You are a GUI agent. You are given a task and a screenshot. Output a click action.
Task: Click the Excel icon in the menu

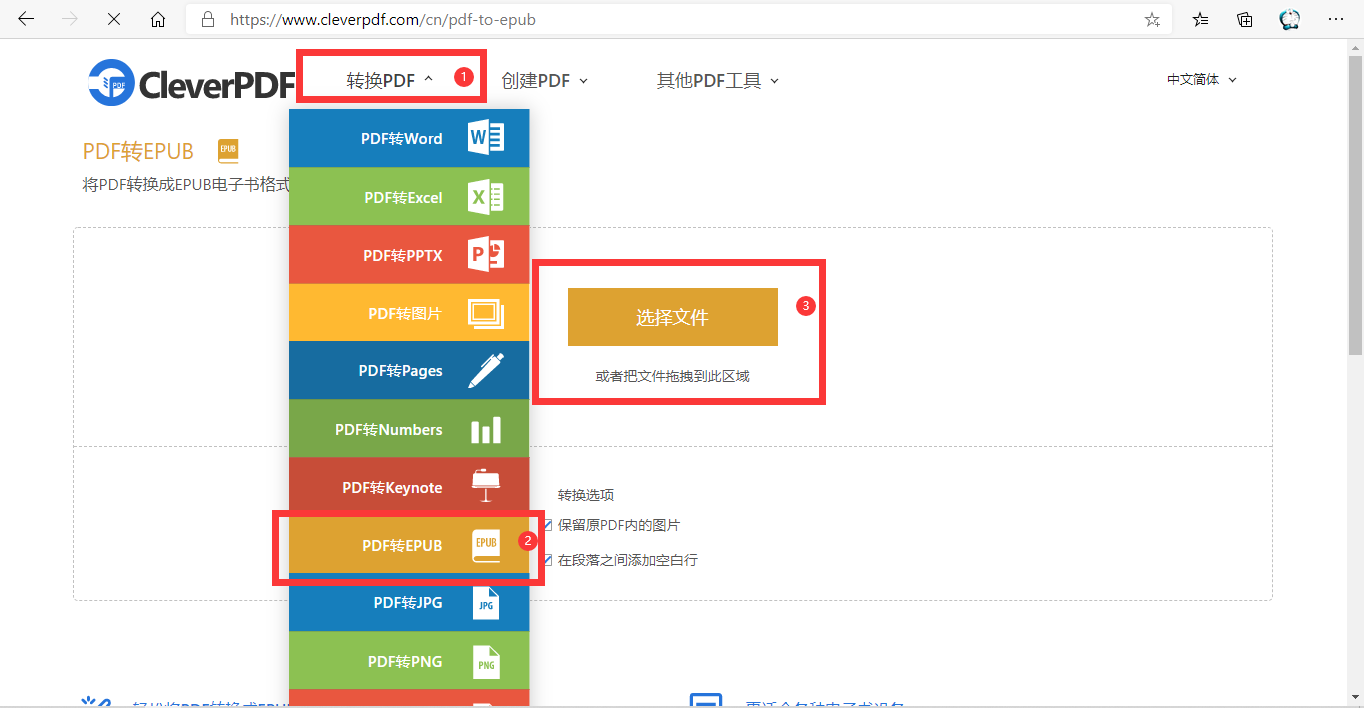pos(486,197)
